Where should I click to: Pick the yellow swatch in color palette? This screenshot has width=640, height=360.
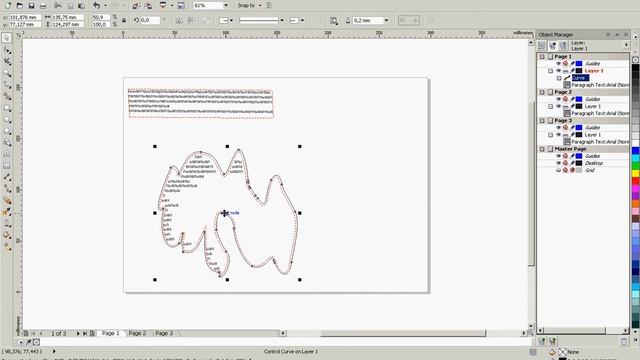tap(636, 173)
